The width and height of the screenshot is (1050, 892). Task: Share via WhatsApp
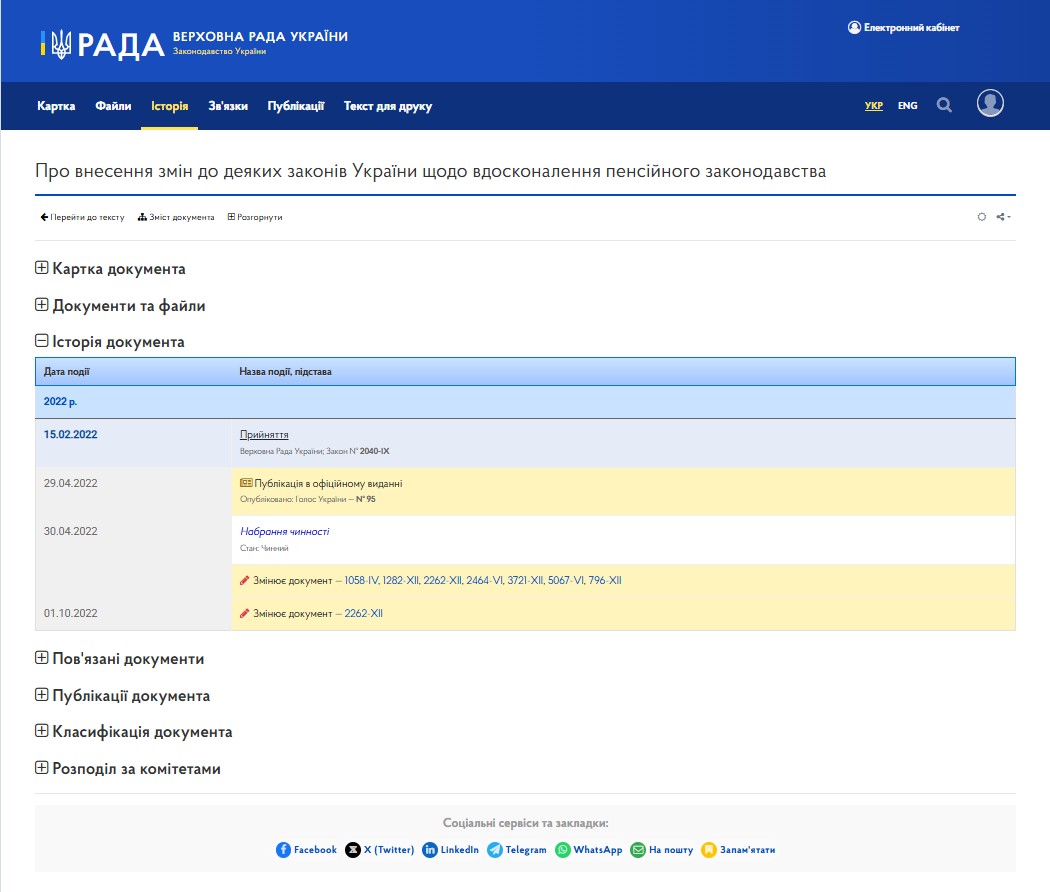pos(589,850)
